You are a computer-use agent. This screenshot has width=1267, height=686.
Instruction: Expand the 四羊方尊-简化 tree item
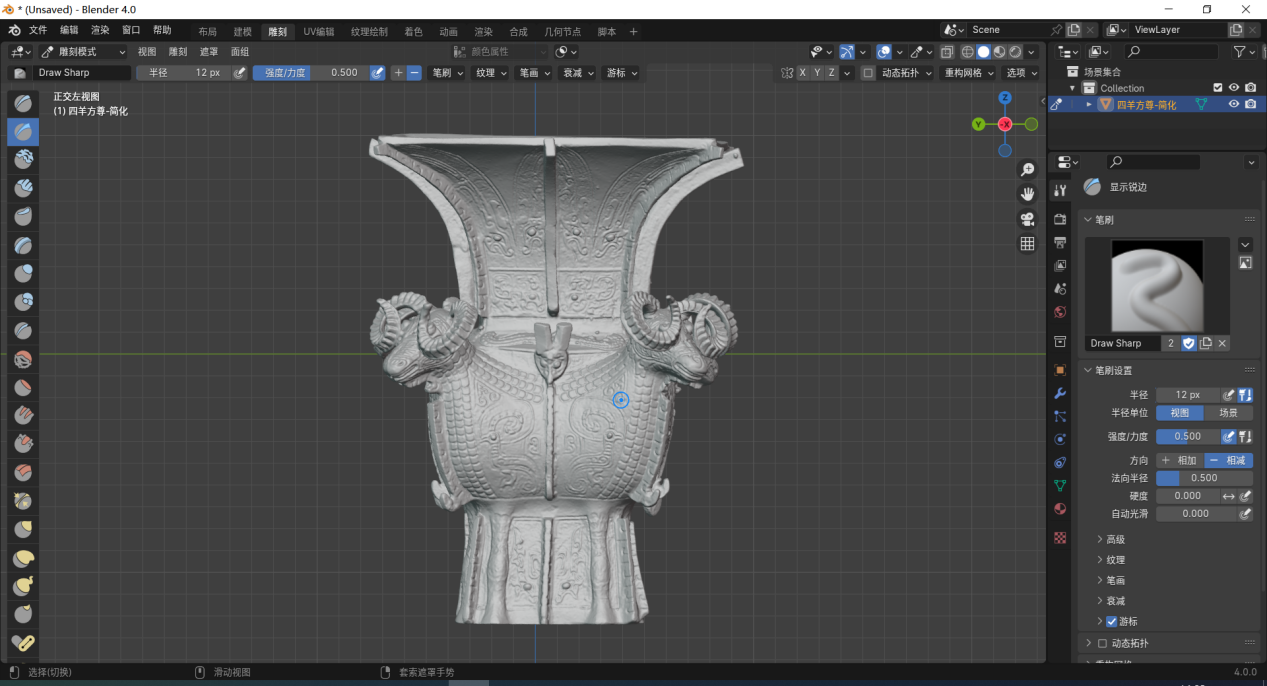1089,104
